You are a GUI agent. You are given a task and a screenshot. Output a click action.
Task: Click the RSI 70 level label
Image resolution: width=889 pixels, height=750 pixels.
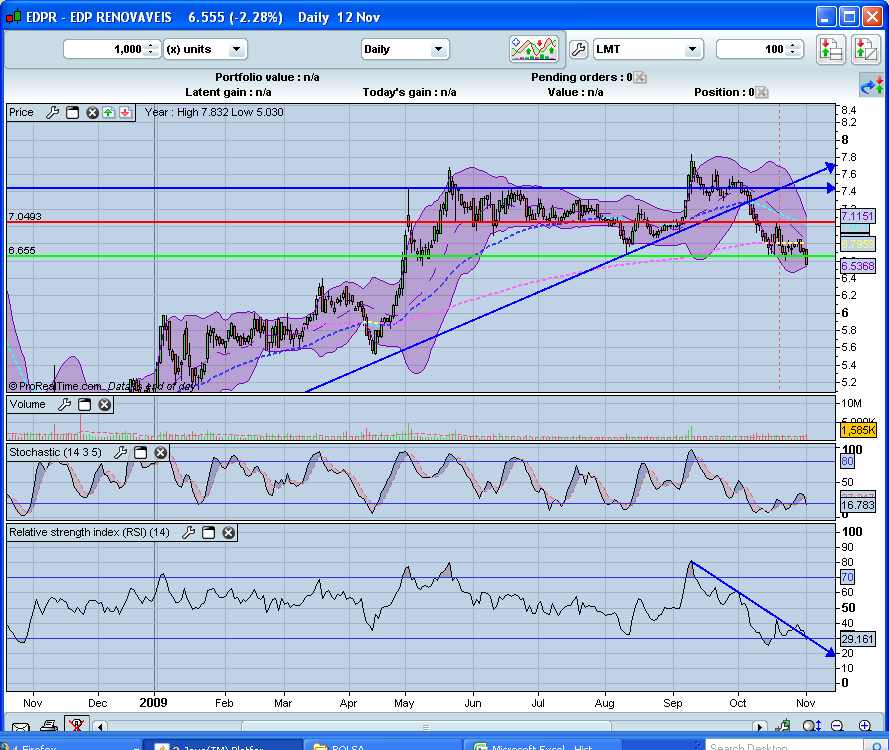click(847, 577)
